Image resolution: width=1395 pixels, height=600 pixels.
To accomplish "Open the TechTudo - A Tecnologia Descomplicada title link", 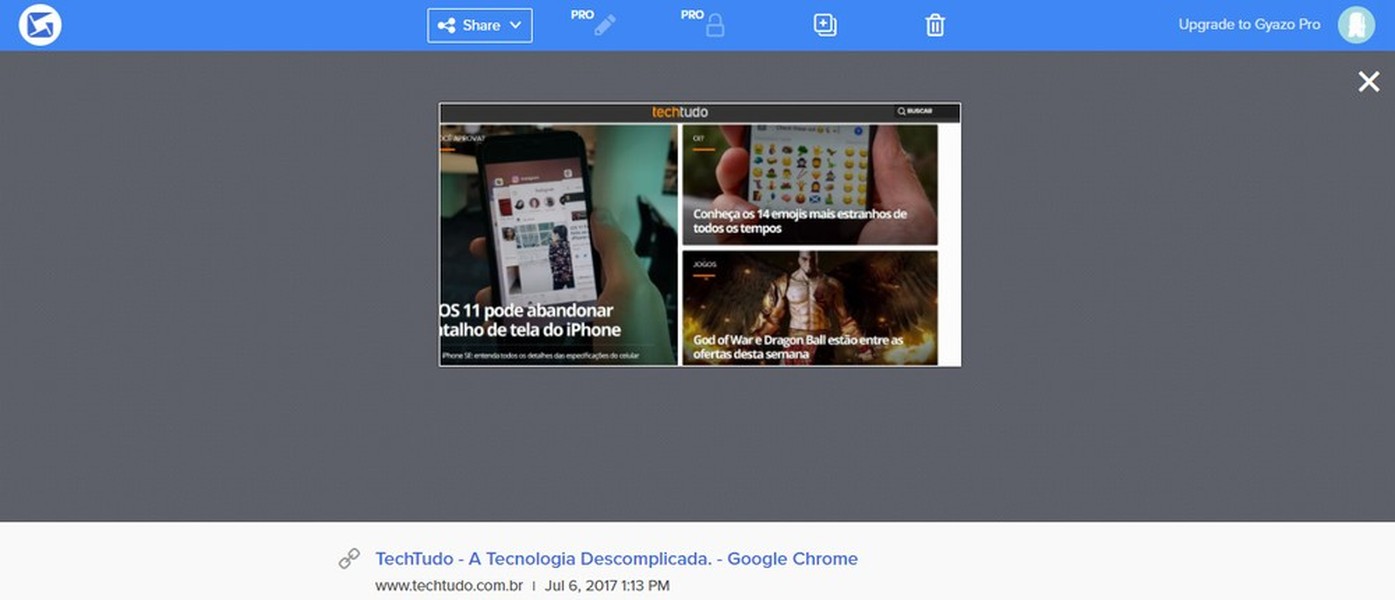I will click(616, 559).
